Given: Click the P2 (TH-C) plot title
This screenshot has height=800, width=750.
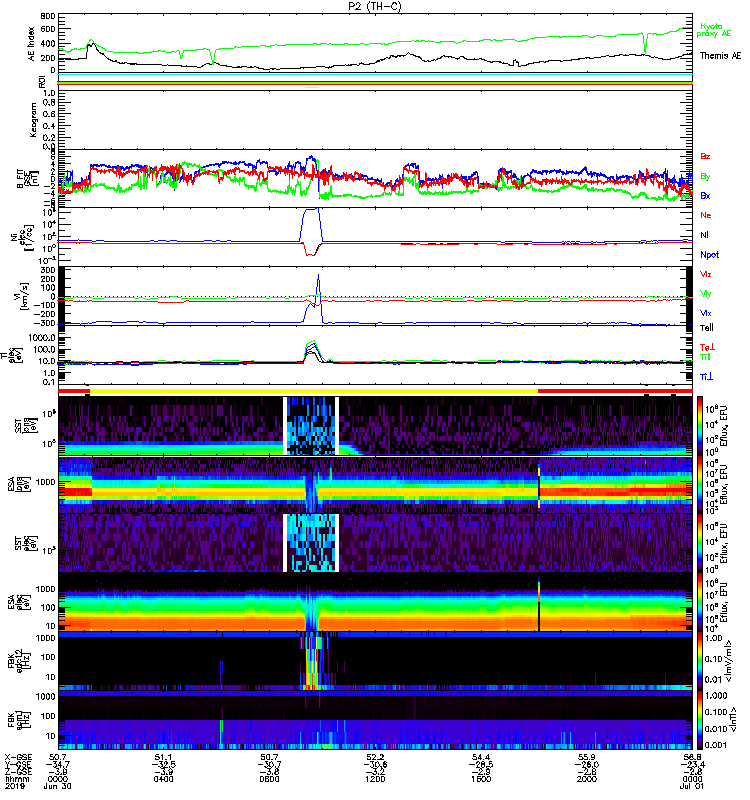Looking at the screenshot, I should tap(374, 6).
